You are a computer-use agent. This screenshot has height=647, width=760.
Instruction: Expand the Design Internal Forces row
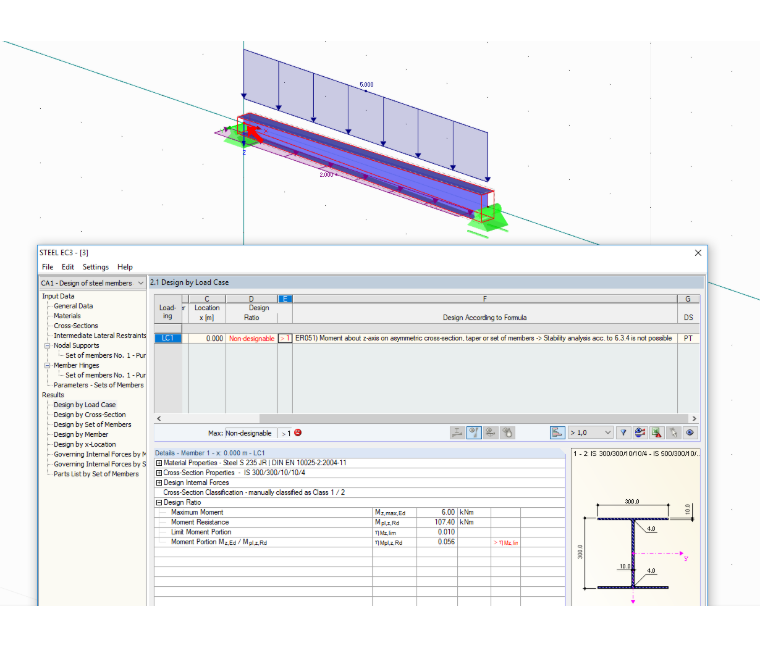tap(158, 483)
